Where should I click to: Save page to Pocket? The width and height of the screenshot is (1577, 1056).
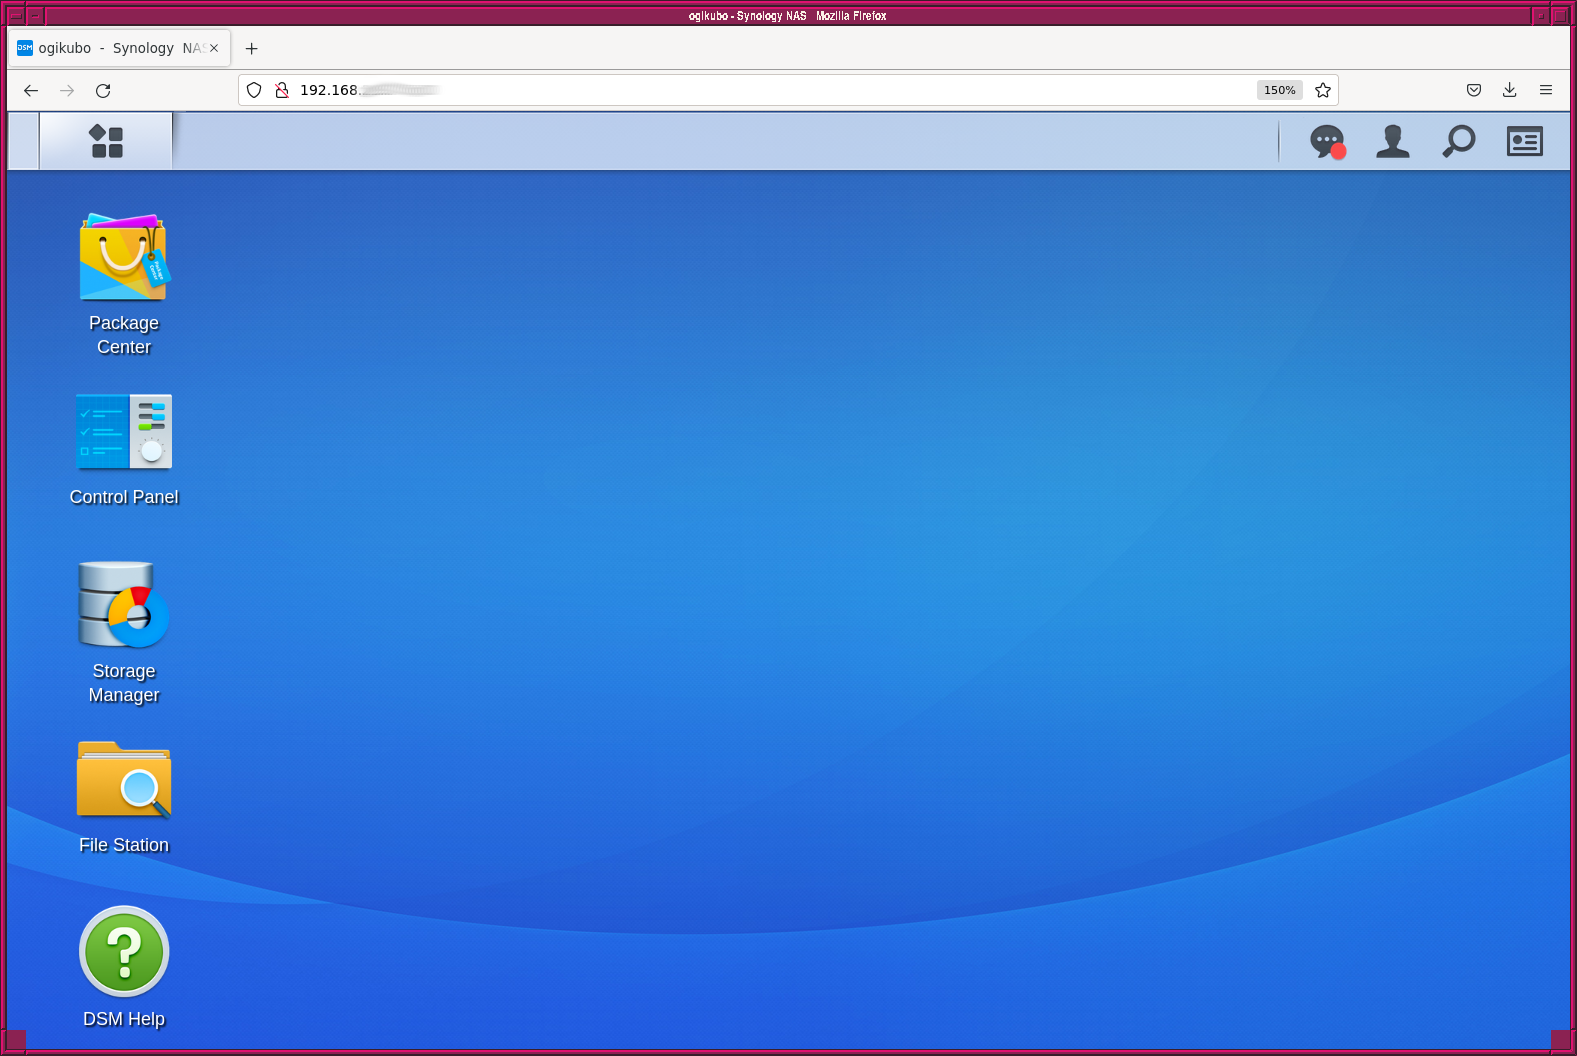point(1473,91)
